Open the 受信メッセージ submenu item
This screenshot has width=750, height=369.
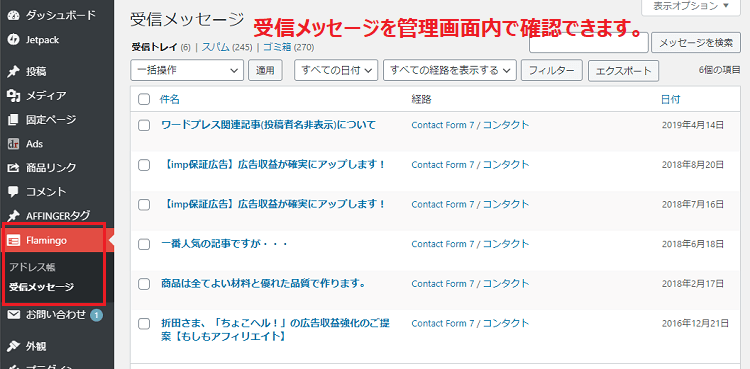(42, 287)
